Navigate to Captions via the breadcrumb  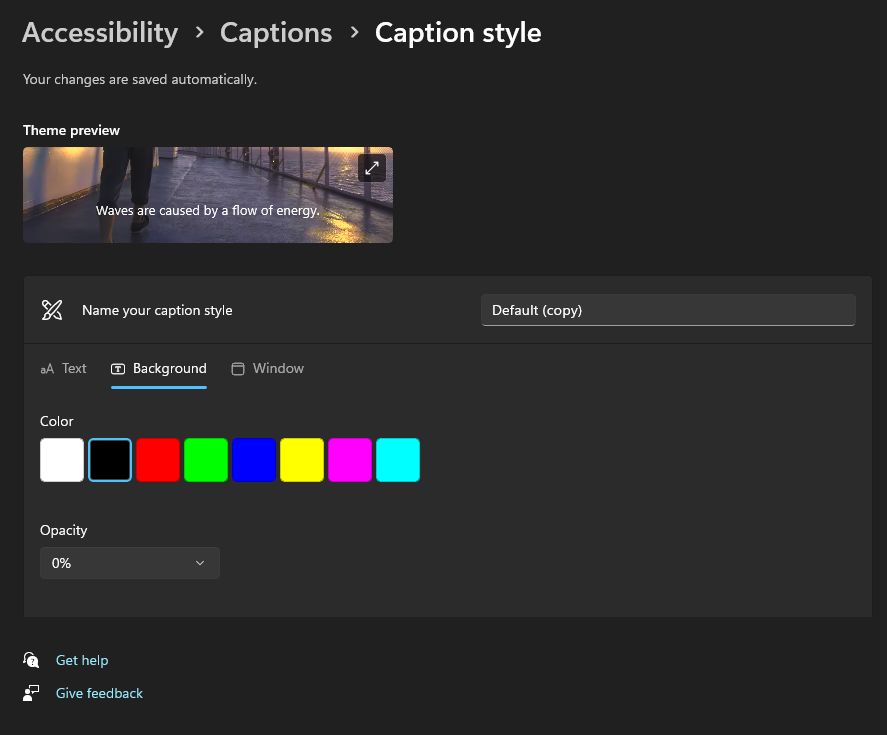click(x=276, y=32)
